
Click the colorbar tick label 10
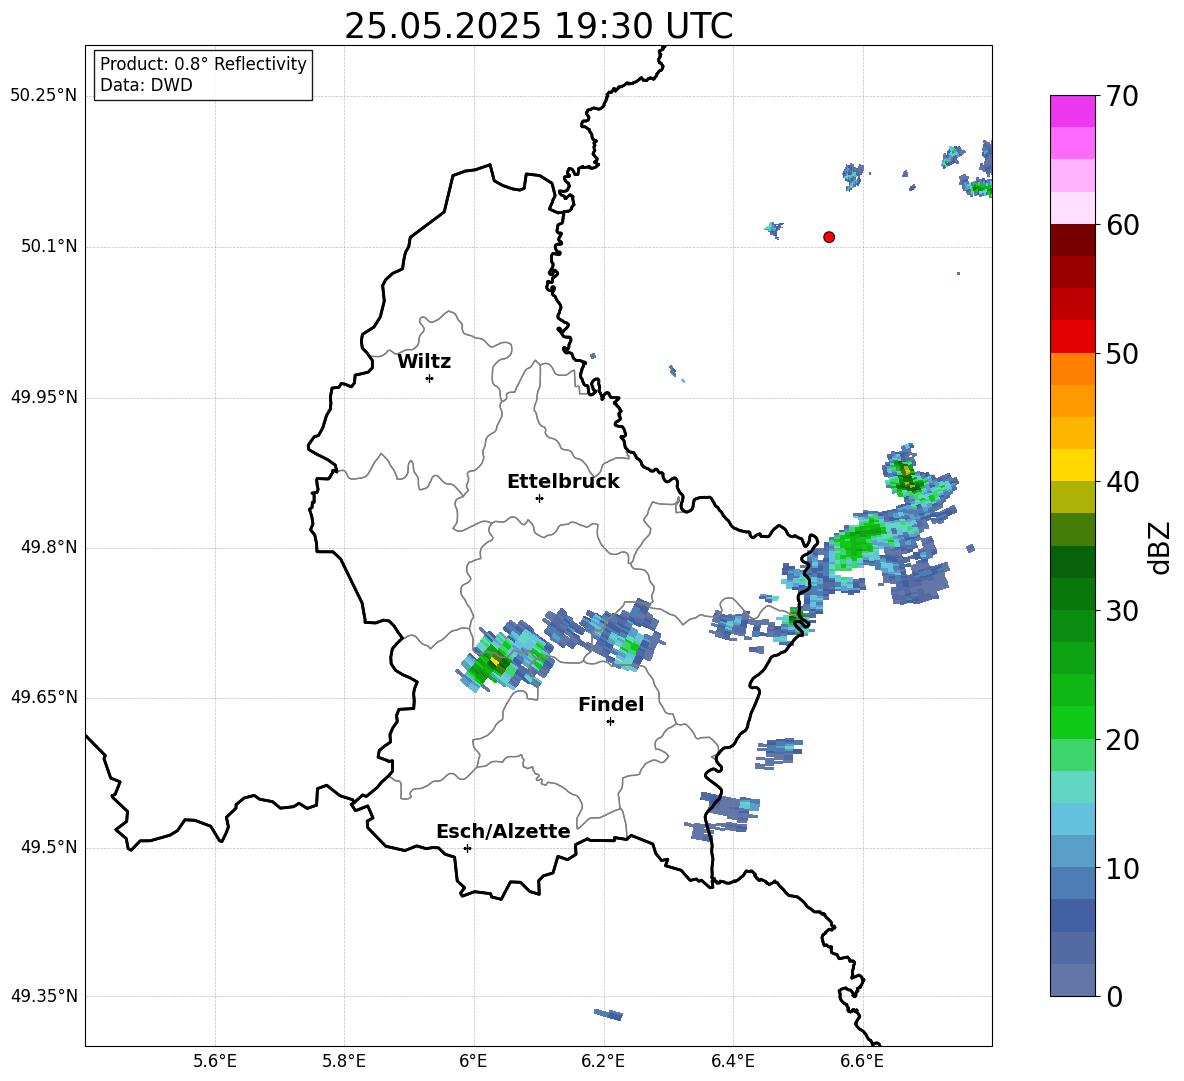click(1123, 869)
